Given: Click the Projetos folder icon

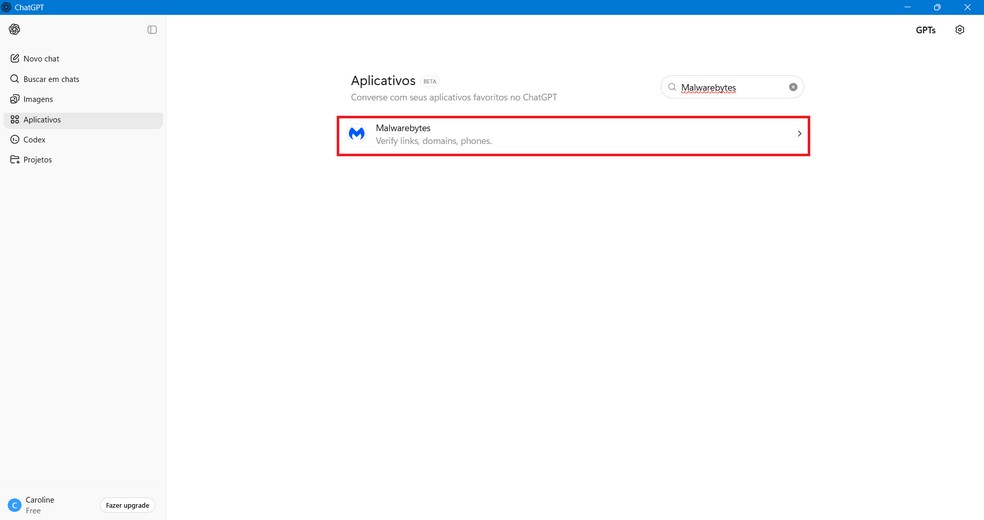Looking at the screenshot, I should coord(14,159).
